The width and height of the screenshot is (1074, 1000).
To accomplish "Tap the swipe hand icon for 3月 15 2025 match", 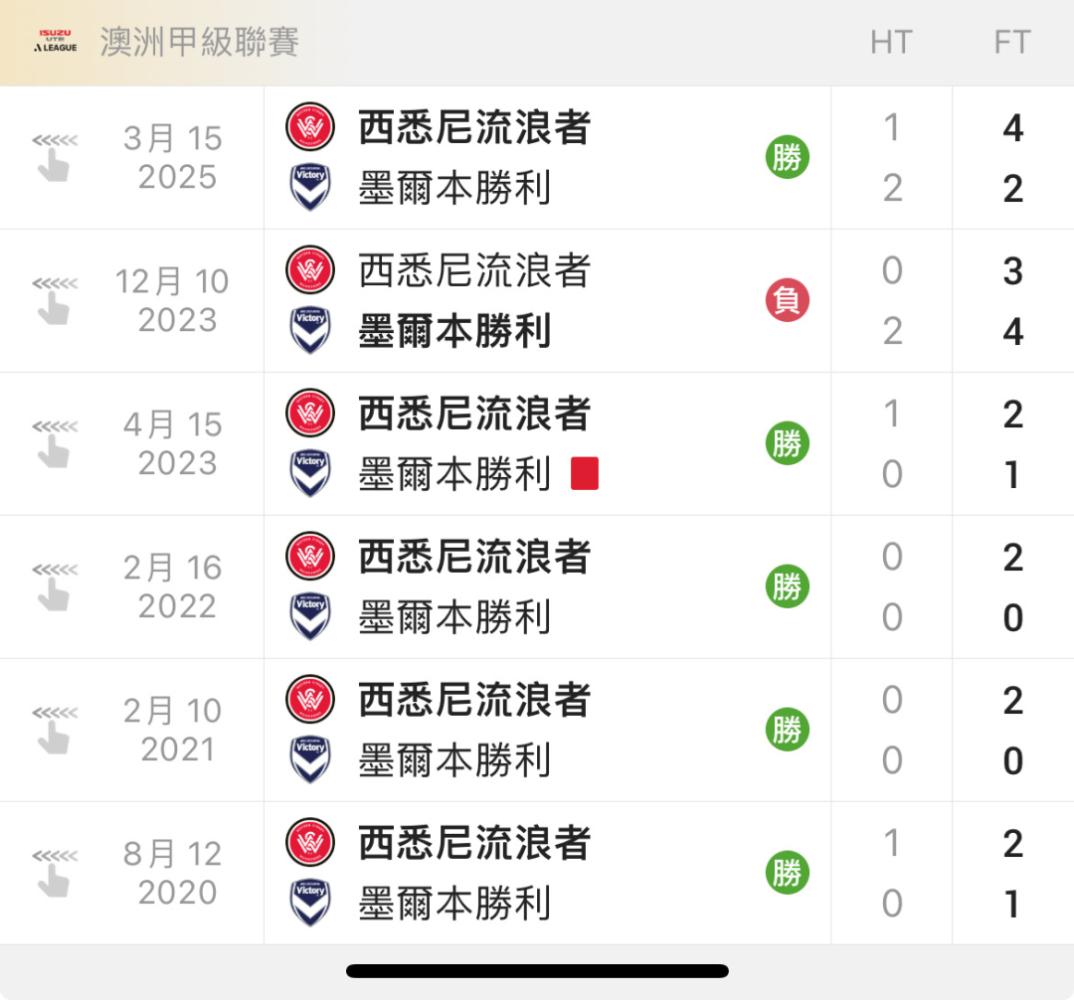I will [53, 157].
